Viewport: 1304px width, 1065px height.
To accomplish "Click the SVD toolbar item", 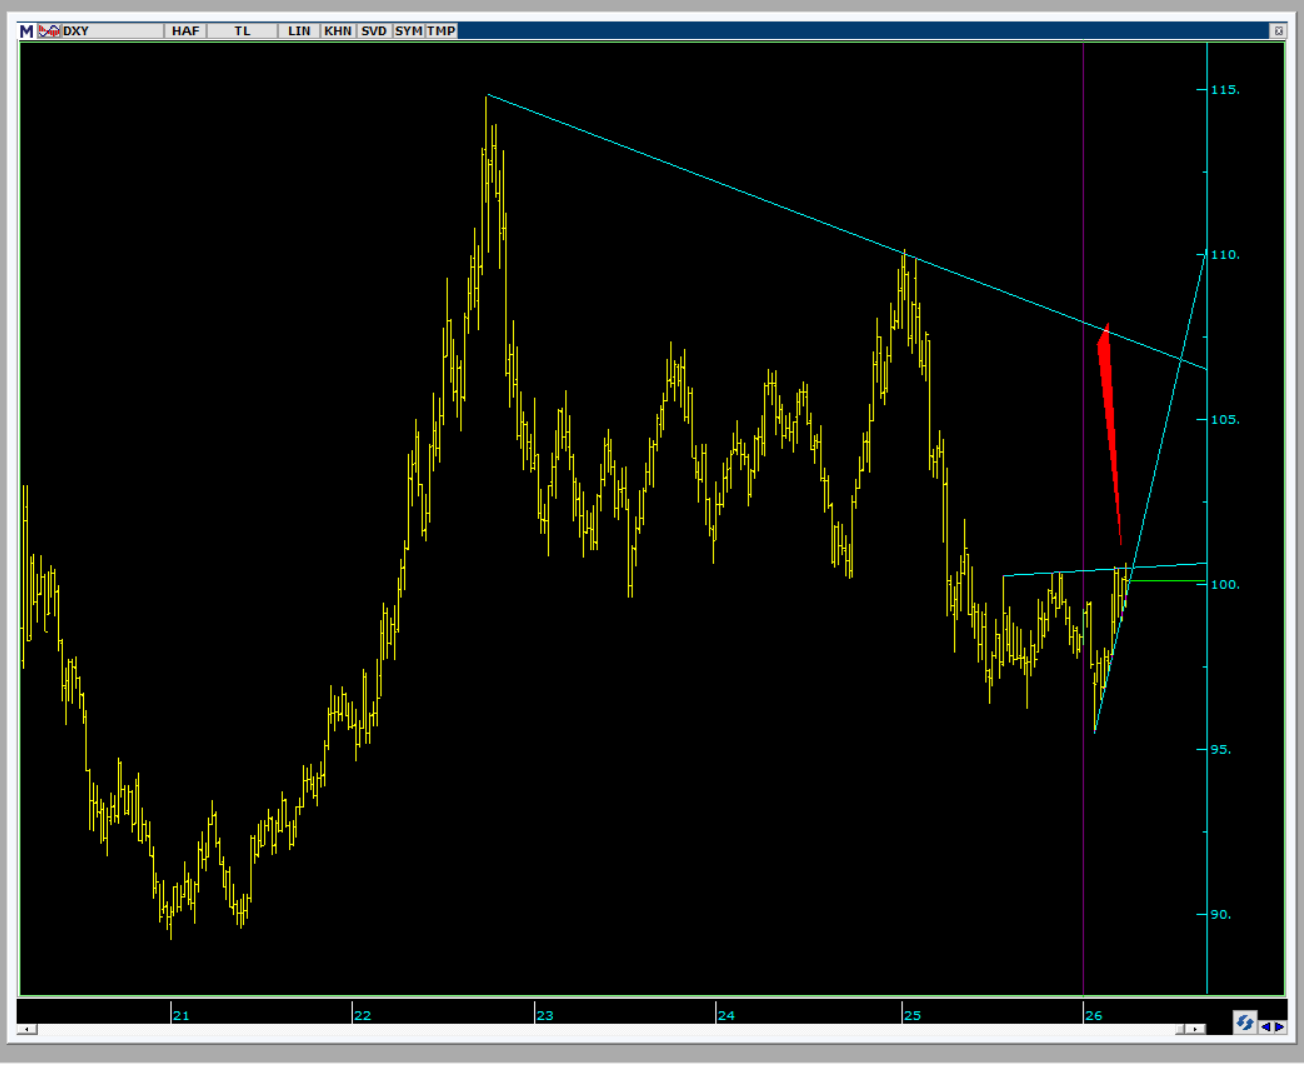I will [374, 31].
